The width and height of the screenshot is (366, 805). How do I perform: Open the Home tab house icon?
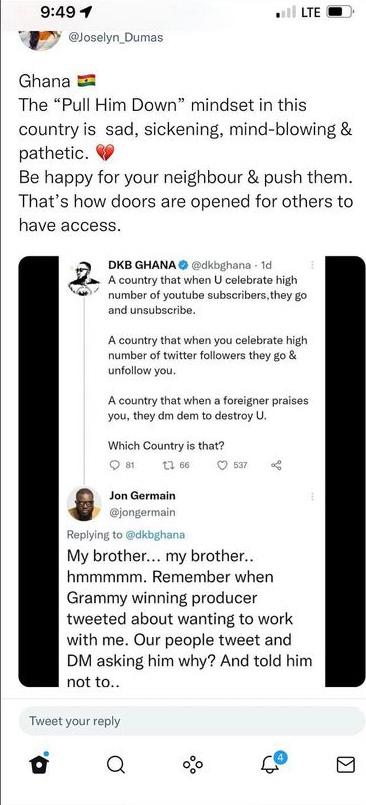point(37,764)
